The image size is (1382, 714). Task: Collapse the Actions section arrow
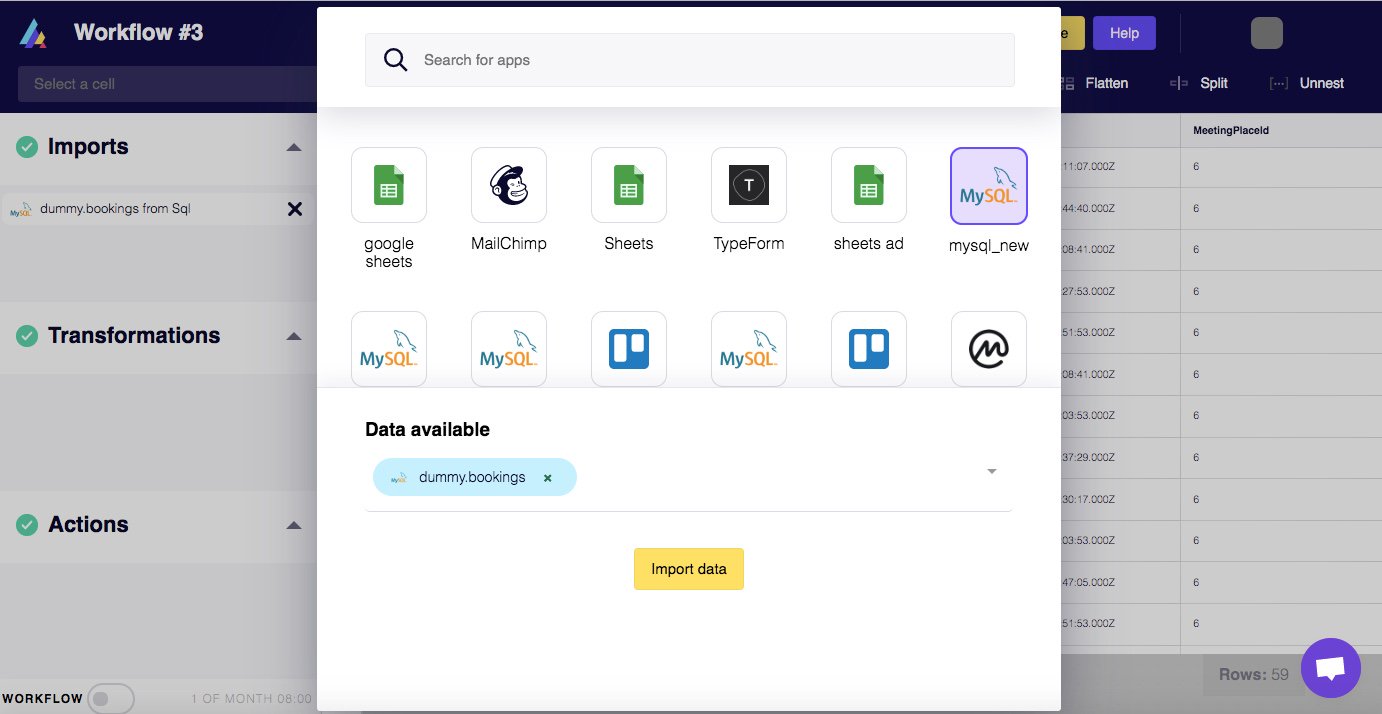pos(294,525)
